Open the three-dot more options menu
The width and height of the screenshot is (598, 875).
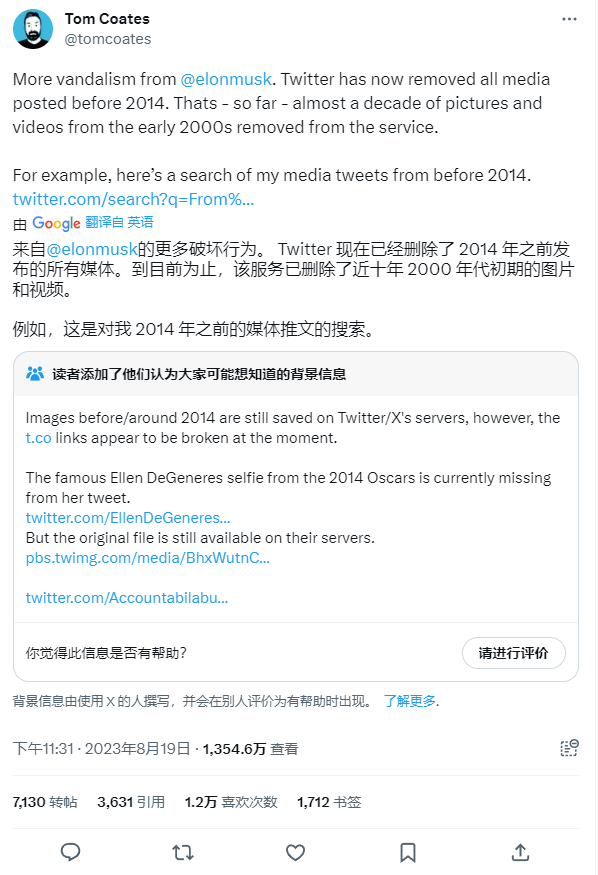(x=569, y=19)
